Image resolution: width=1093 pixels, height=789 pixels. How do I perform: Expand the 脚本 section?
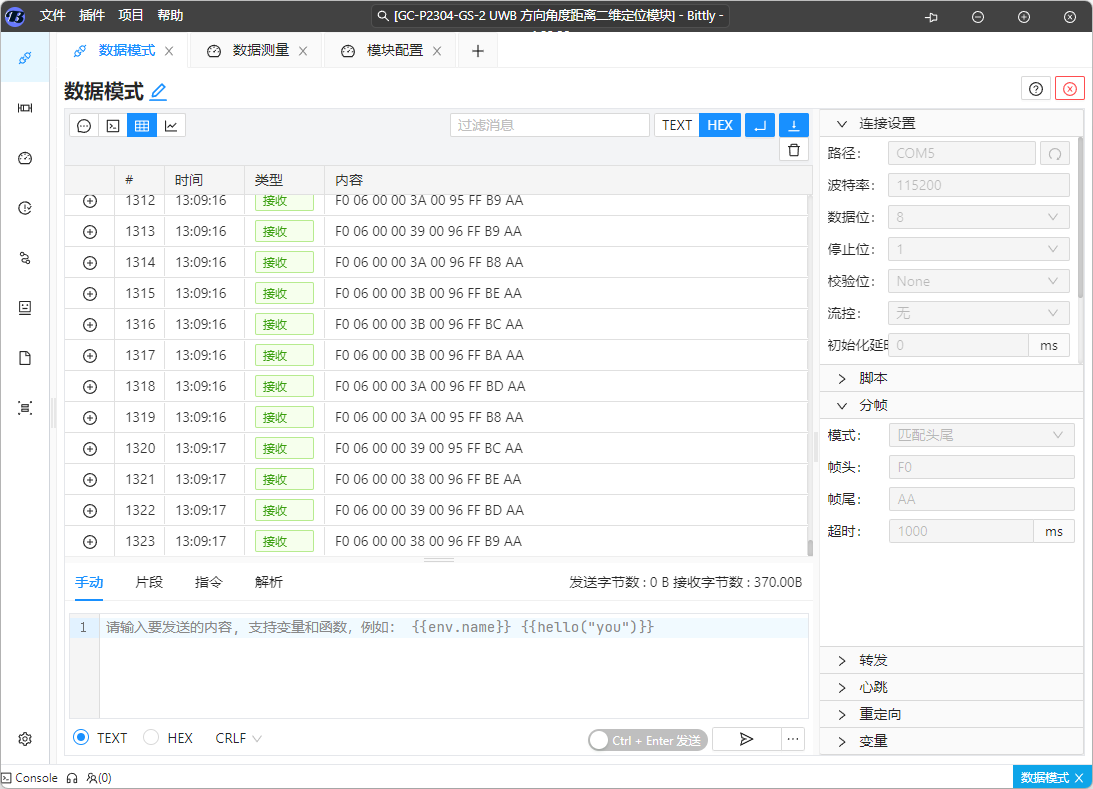pyautogui.click(x=873, y=378)
